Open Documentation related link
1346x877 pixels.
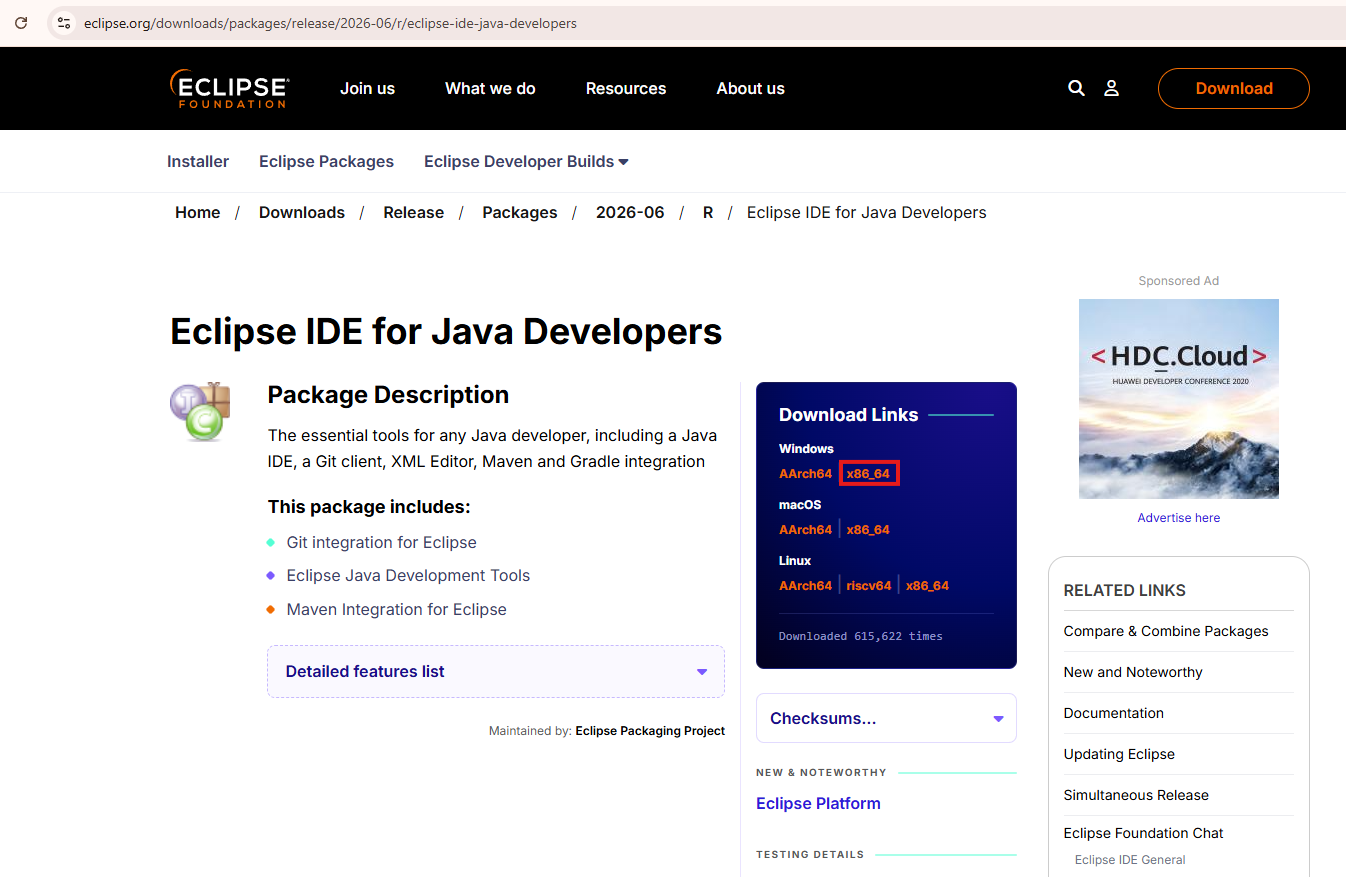click(1114, 713)
